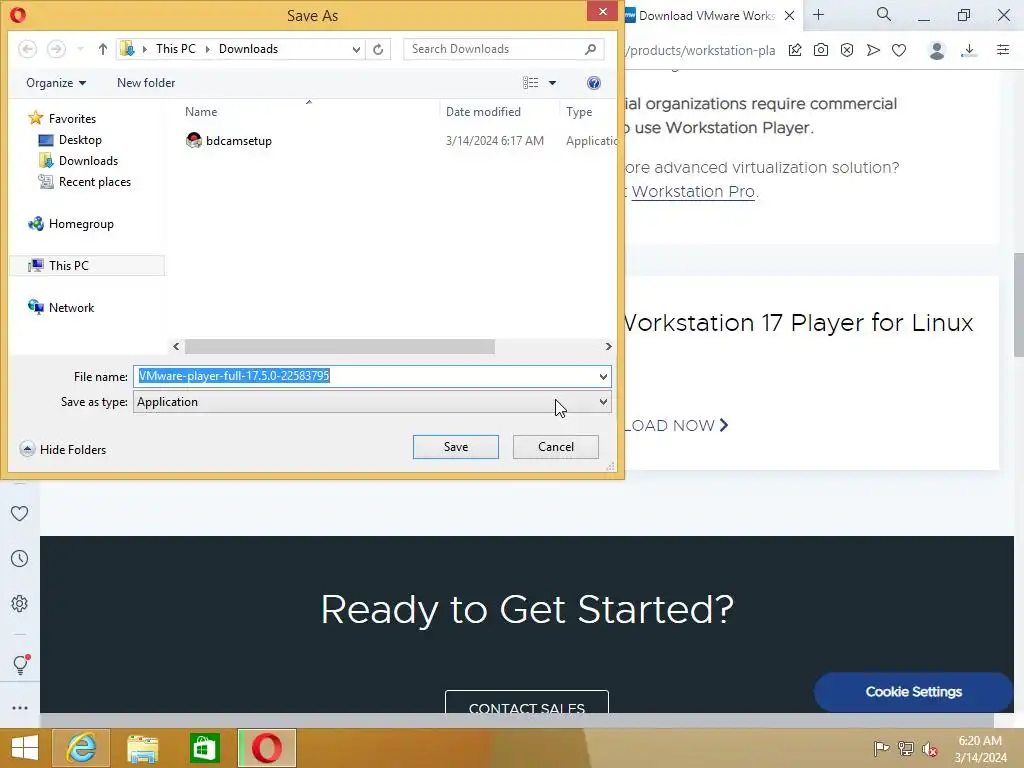Click the file list scroll right arrow
This screenshot has height=768, width=1024.
pyautogui.click(x=608, y=347)
